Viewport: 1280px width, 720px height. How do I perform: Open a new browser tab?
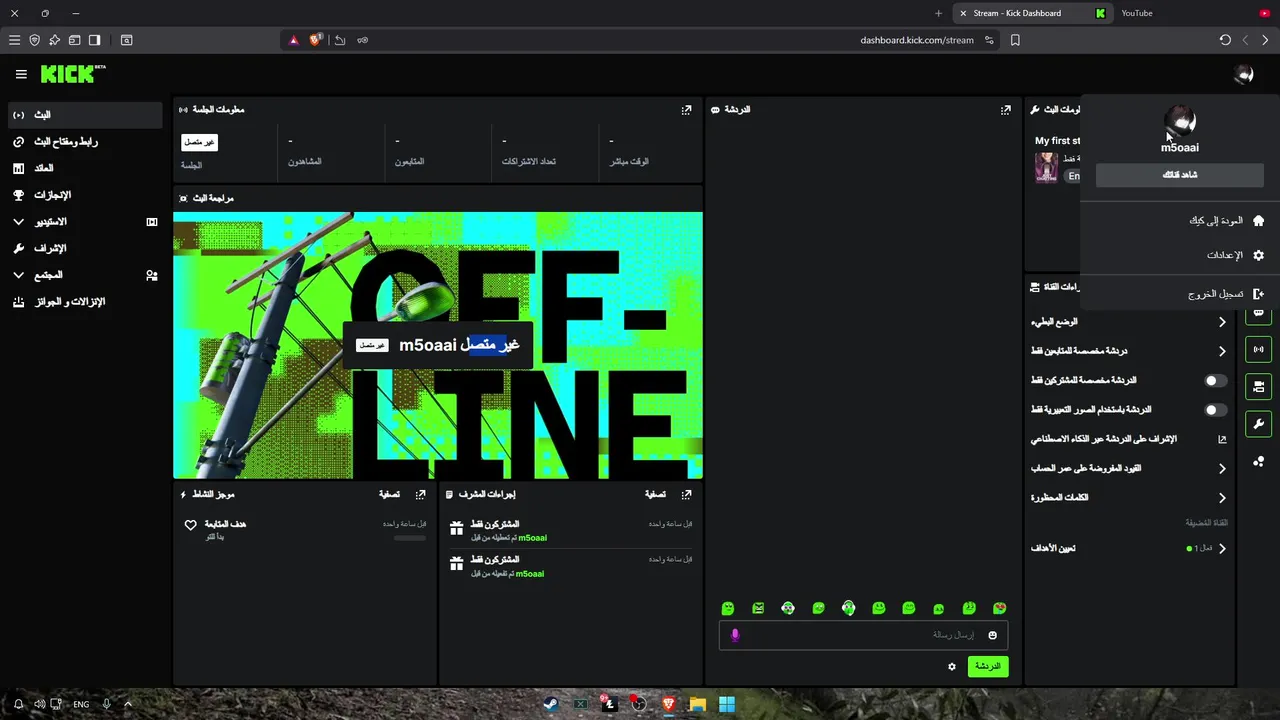(x=938, y=13)
